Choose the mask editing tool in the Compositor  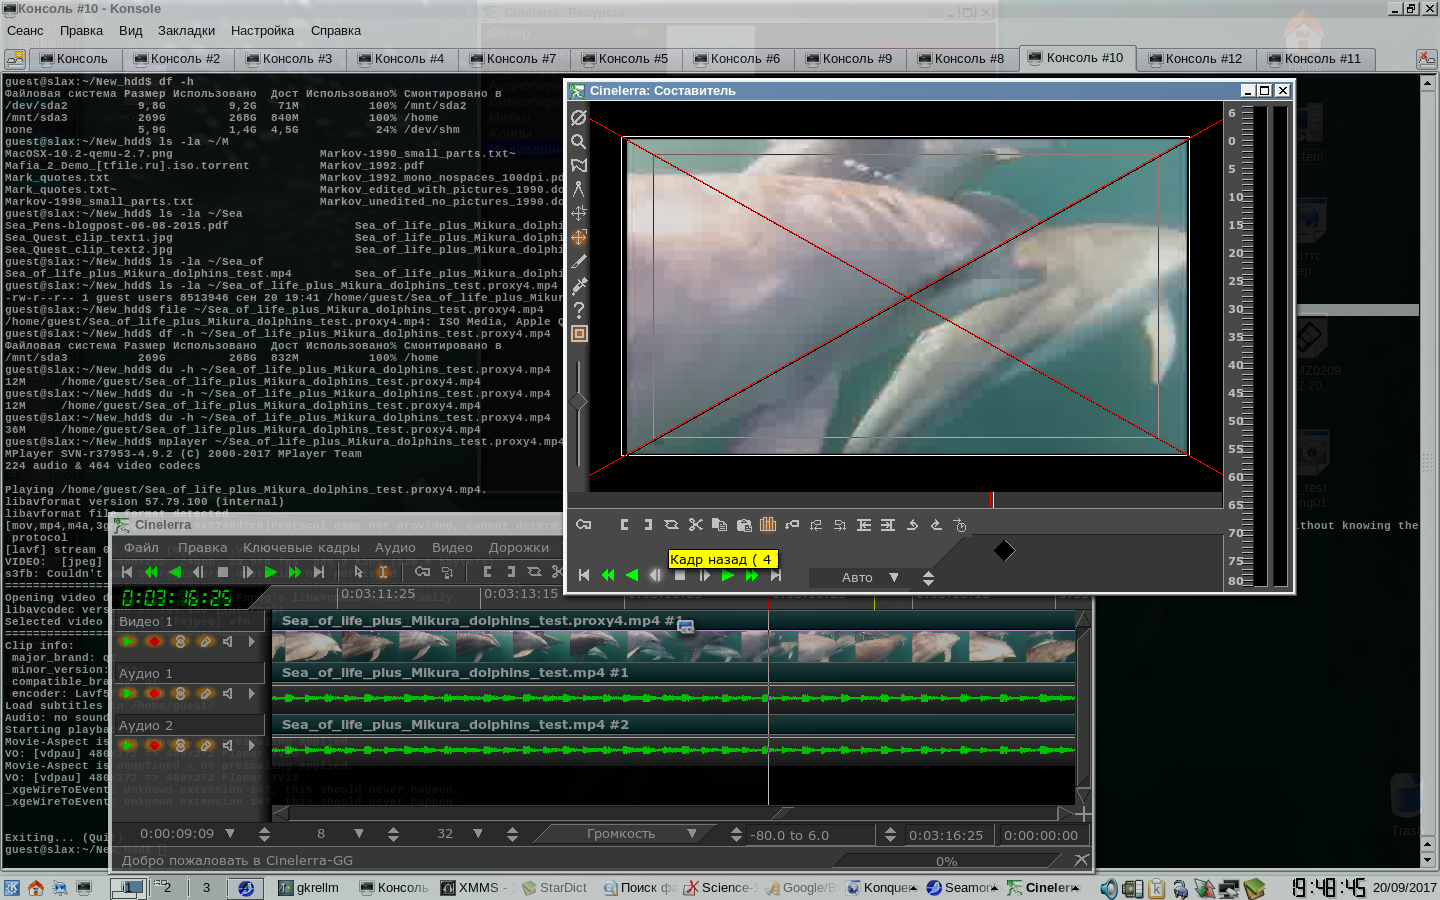(x=578, y=165)
